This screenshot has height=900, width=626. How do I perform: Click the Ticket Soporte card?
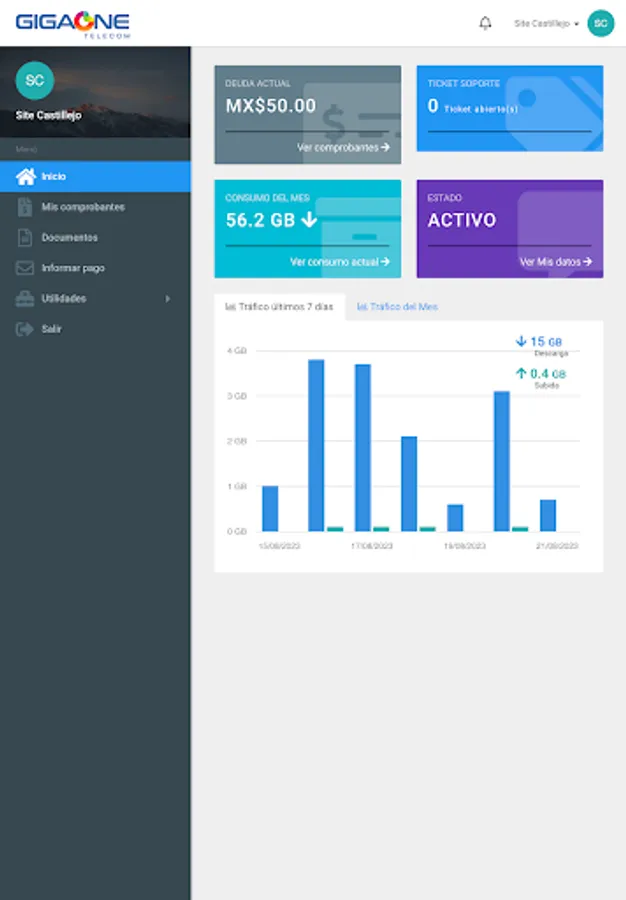pos(510,108)
